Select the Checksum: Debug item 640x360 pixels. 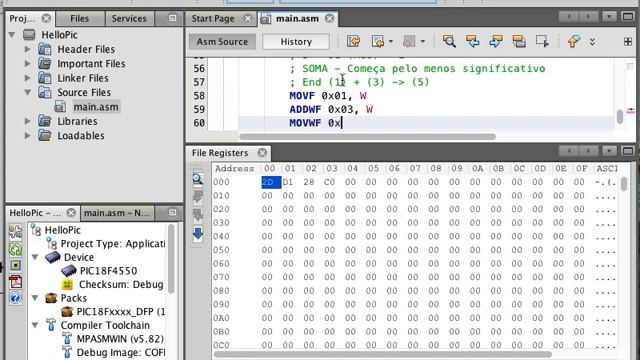pos(112,284)
